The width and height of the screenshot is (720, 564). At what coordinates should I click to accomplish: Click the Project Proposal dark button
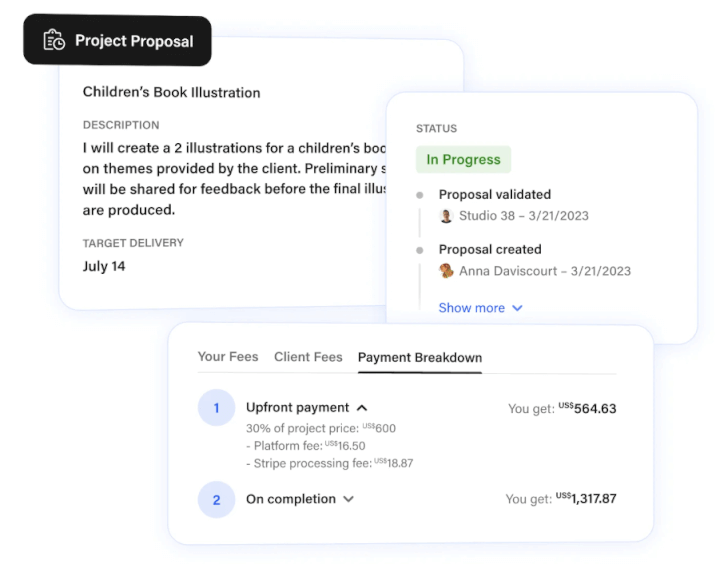(118, 40)
